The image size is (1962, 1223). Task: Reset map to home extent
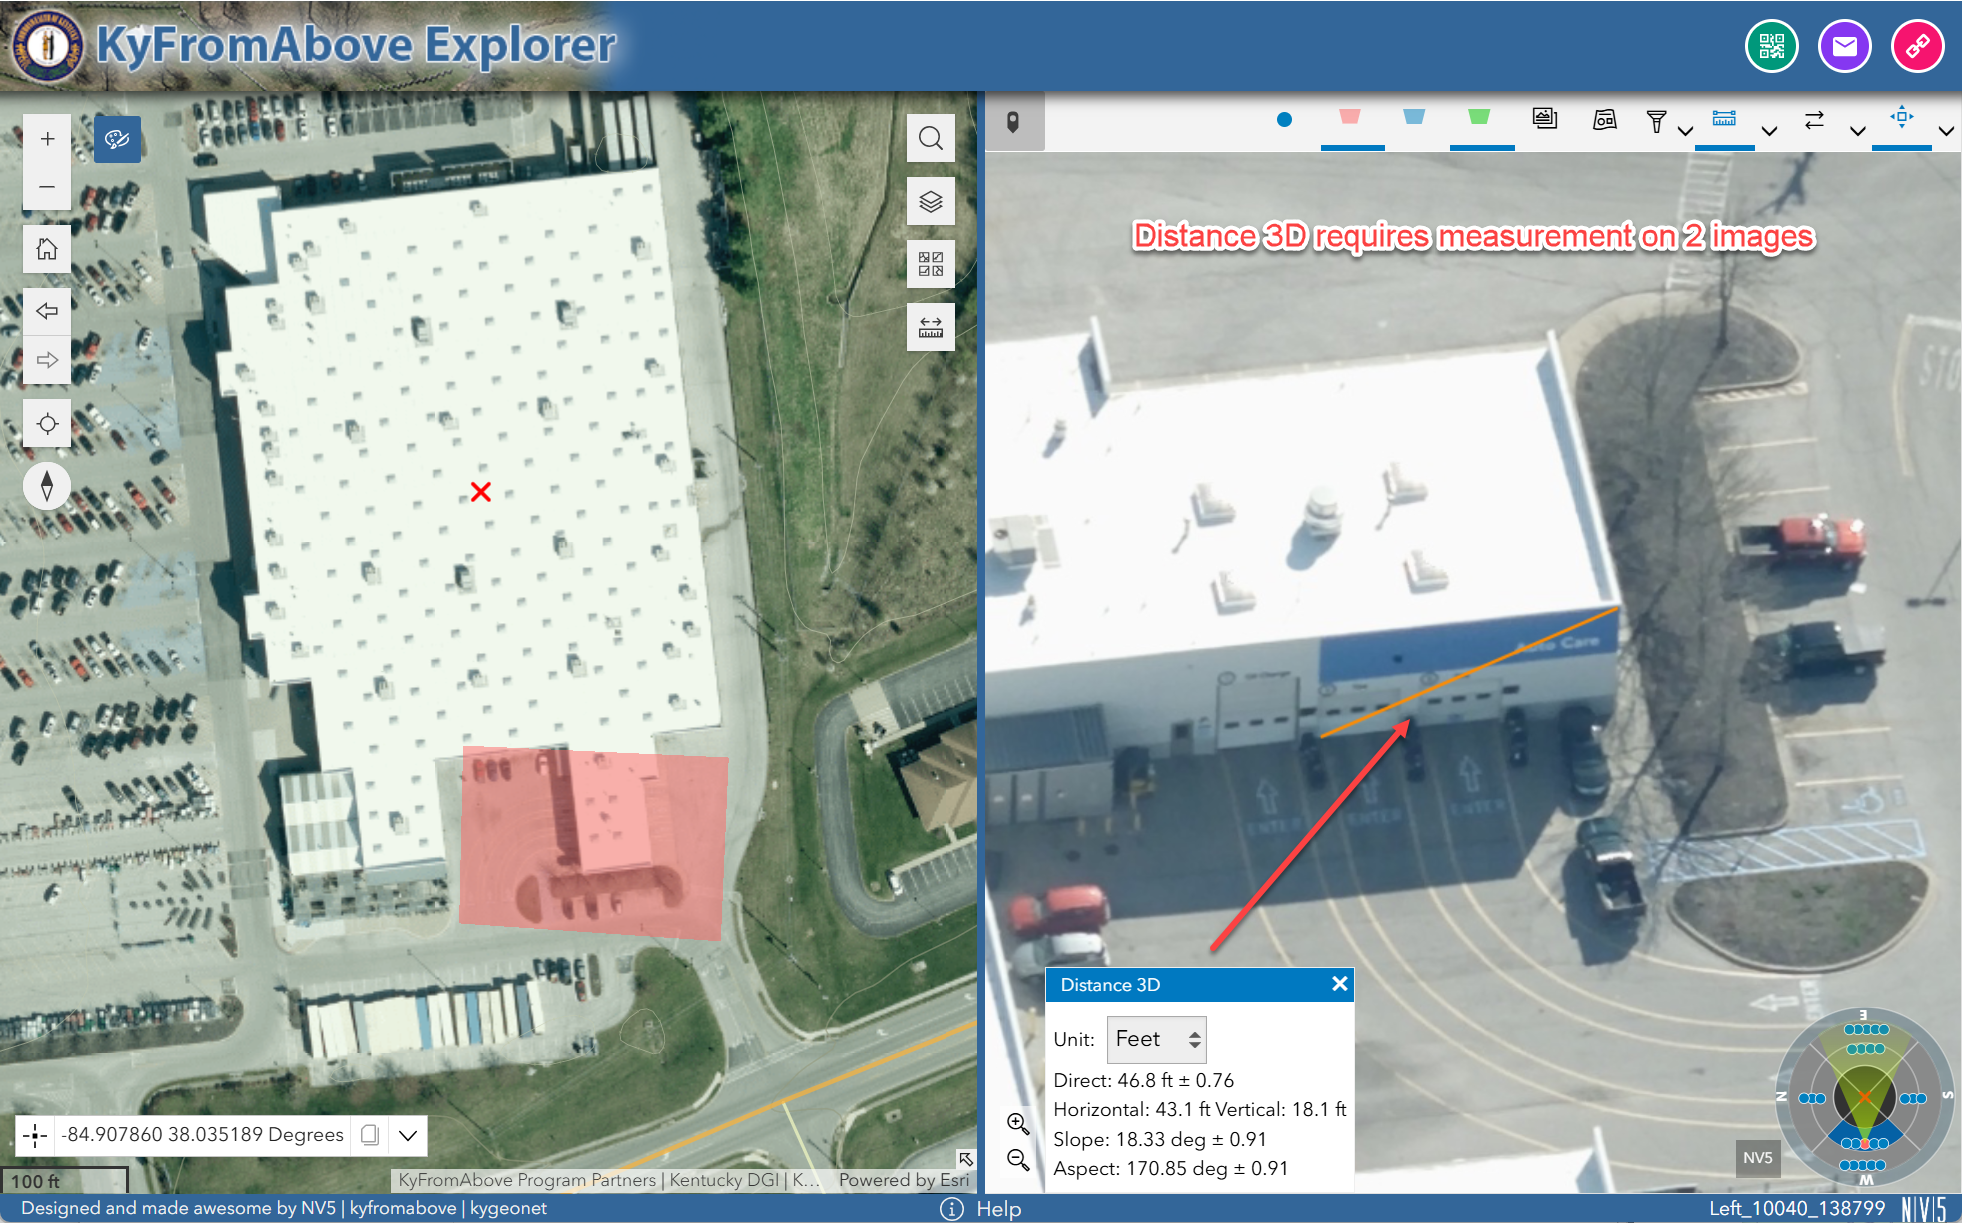[47, 249]
